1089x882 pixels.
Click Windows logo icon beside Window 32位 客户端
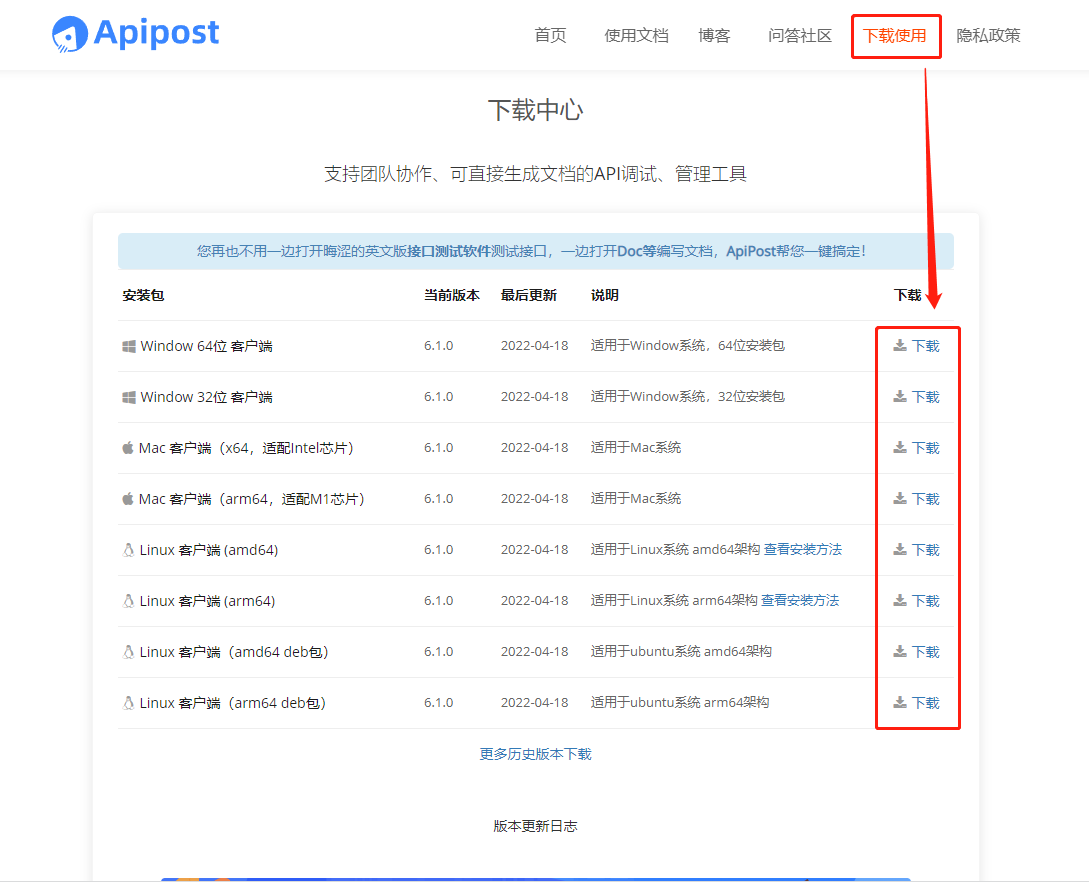pyautogui.click(x=128, y=397)
